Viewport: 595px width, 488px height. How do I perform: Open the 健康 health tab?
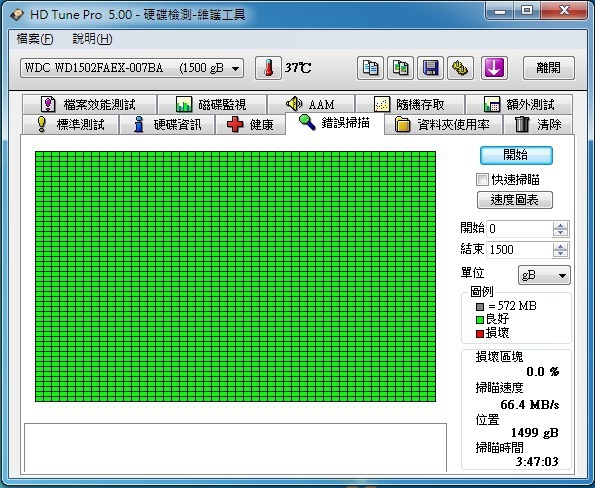click(250, 124)
